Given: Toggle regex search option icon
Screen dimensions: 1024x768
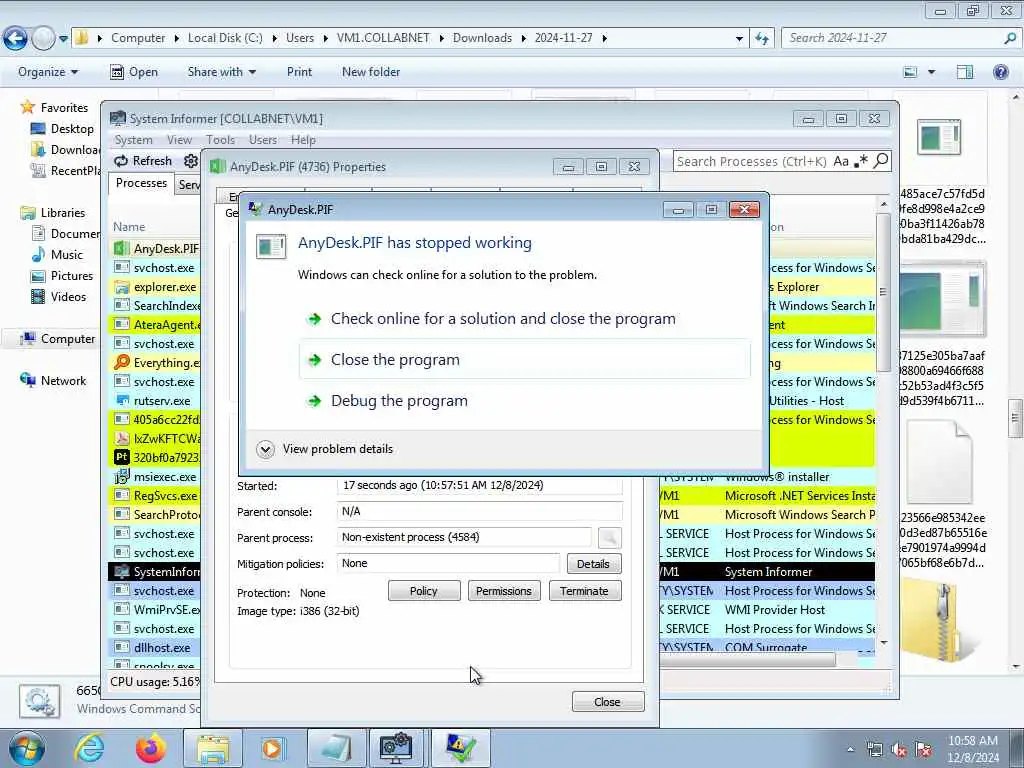Looking at the screenshot, I should [861, 161].
